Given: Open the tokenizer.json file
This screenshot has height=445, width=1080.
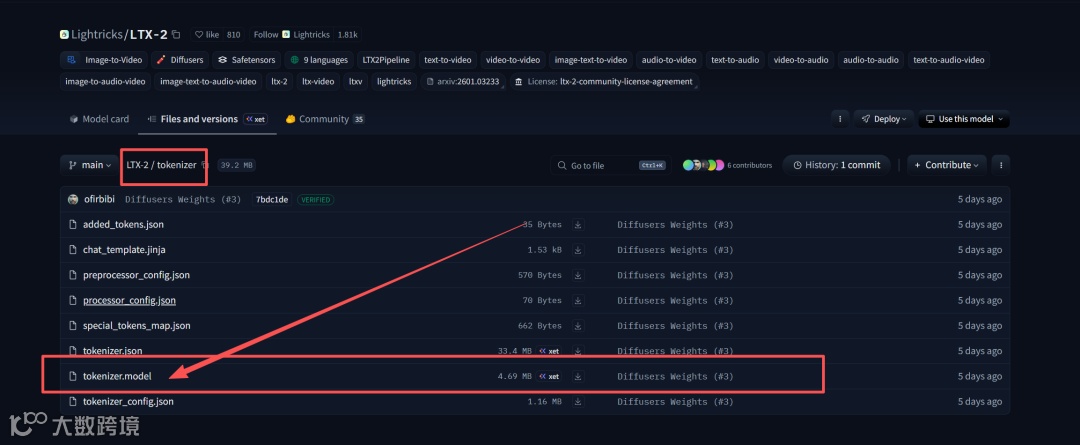Looking at the screenshot, I should 112,351.
